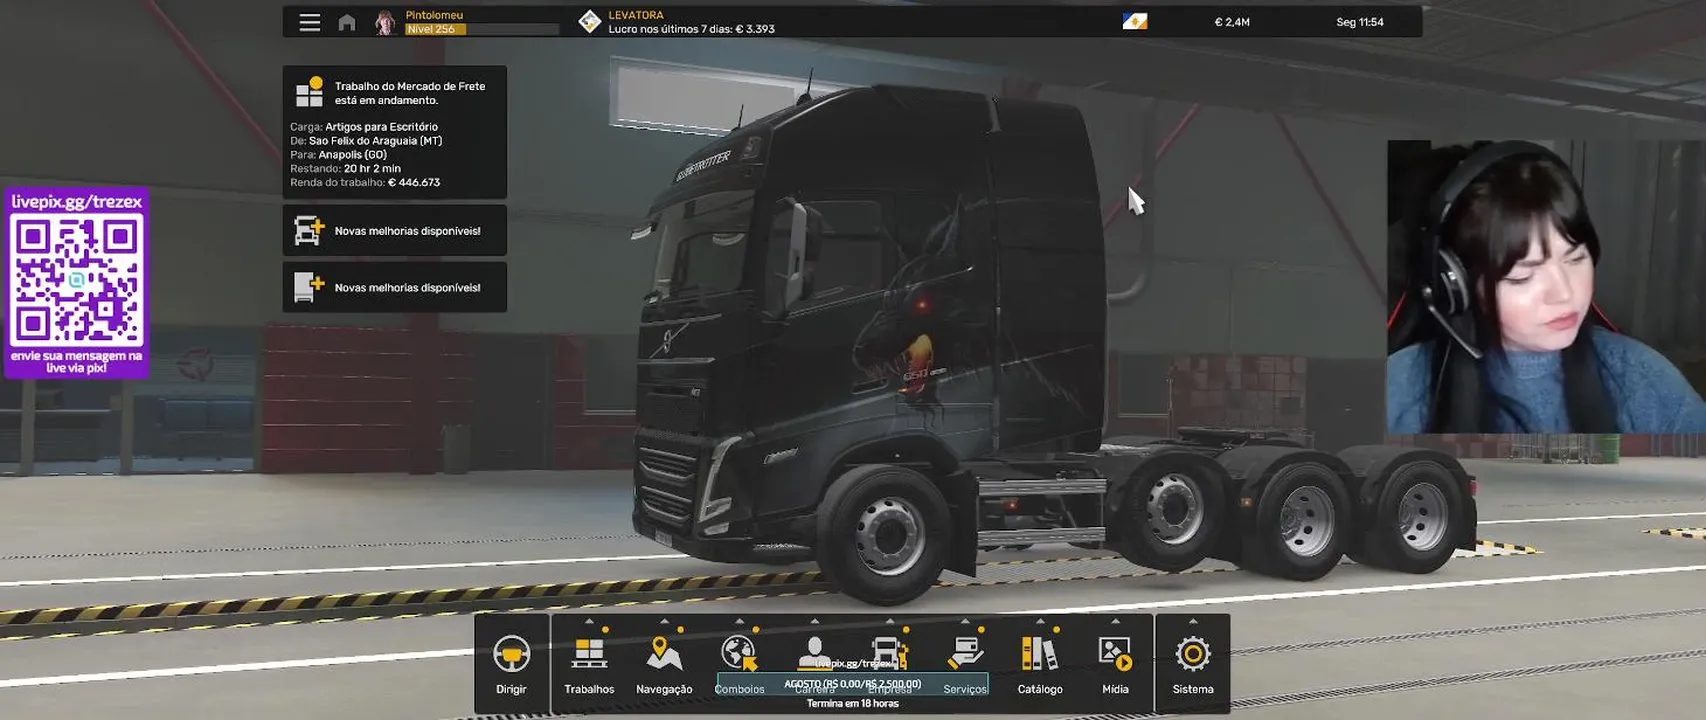Click 'Lucro nos últimos 7 dias: € 3.393'

pyautogui.click(x=692, y=29)
